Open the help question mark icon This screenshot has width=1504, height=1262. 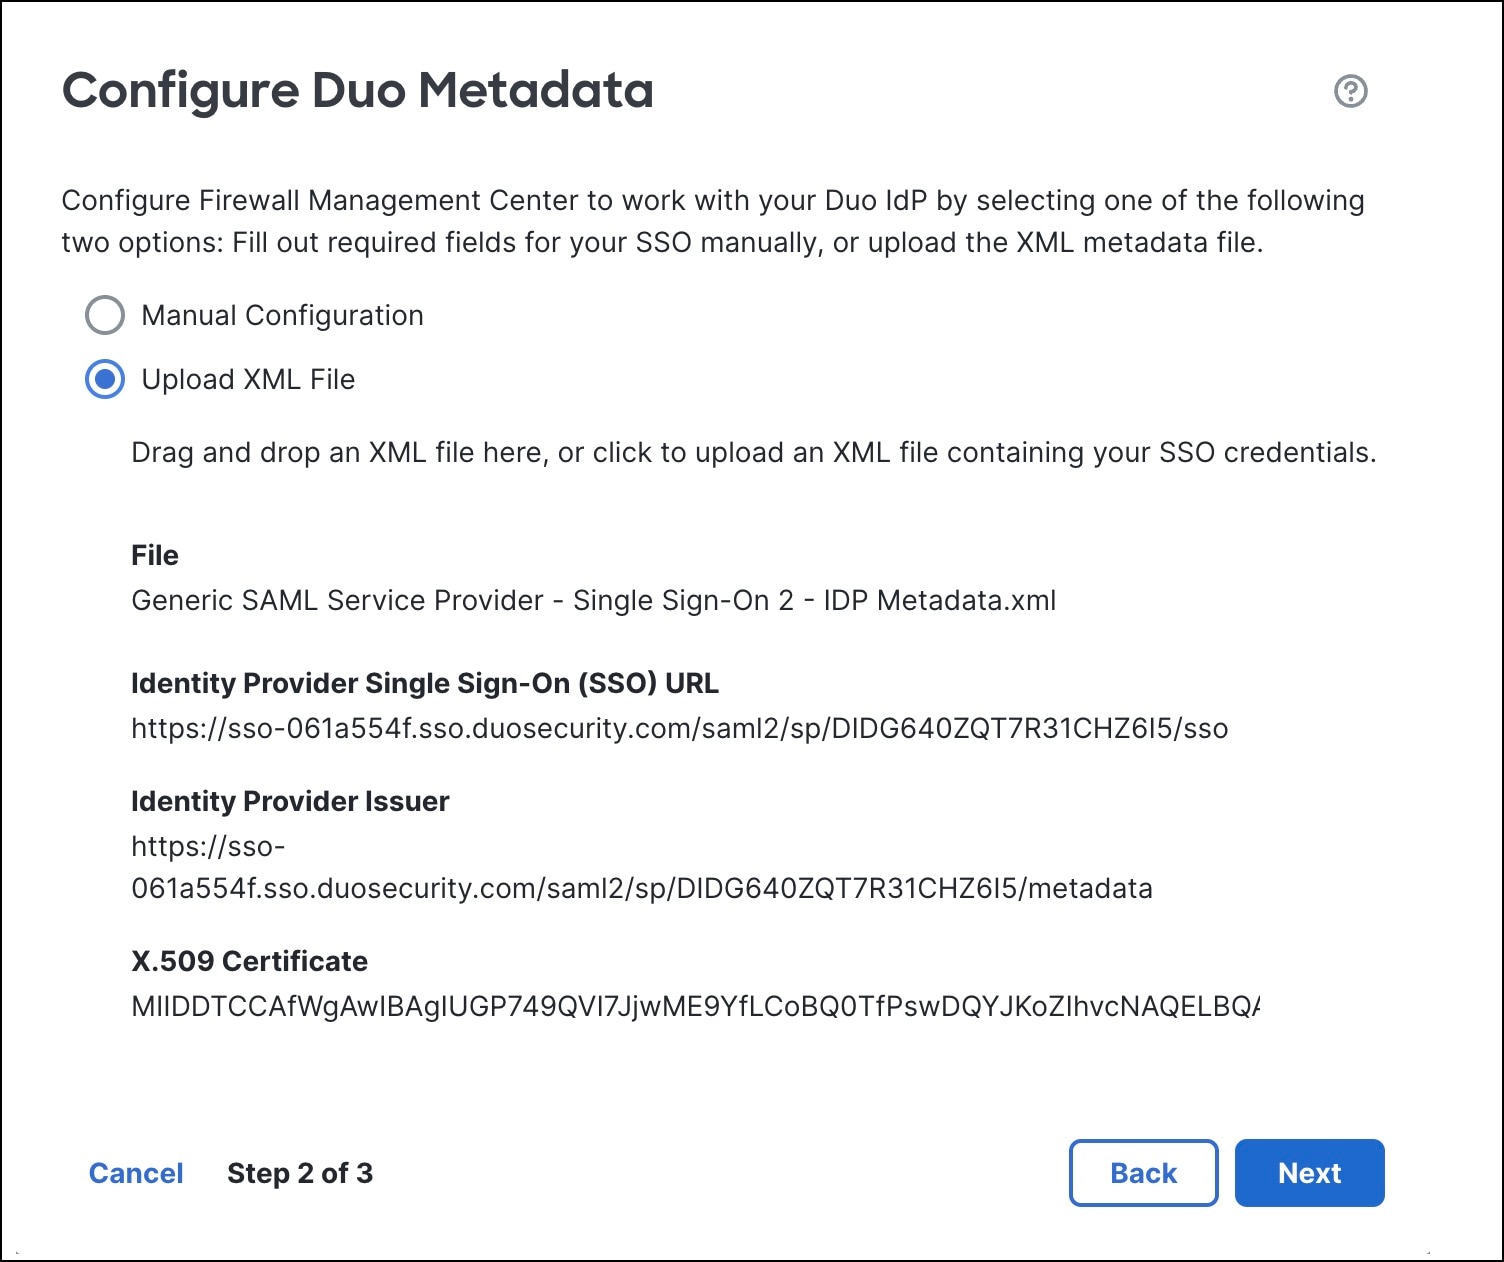point(1350,91)
